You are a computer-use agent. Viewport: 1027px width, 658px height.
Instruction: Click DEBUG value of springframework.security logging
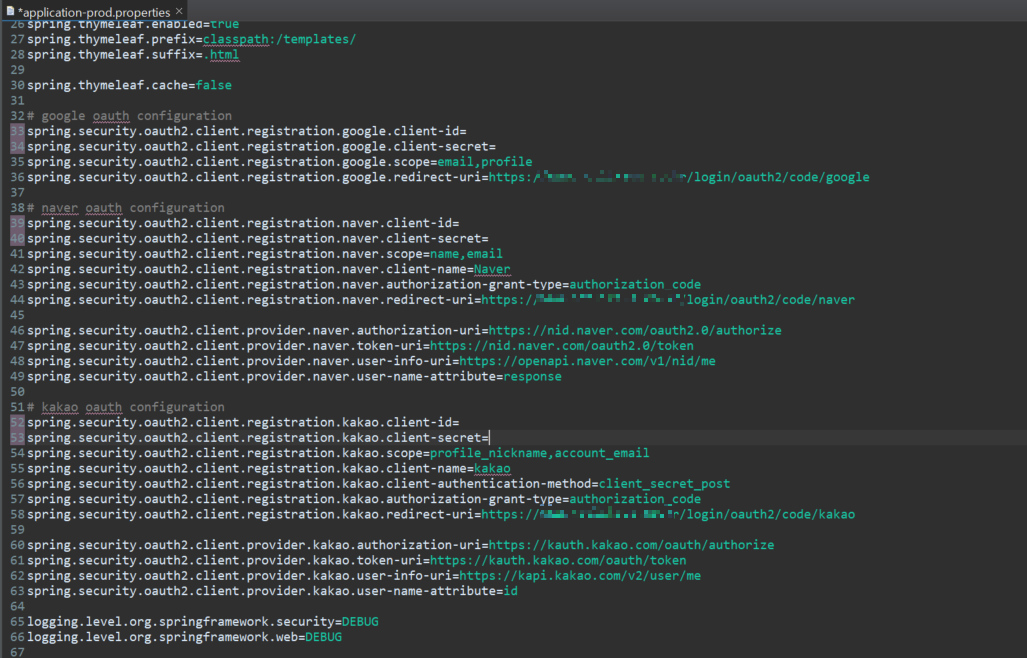coord(360,622)
